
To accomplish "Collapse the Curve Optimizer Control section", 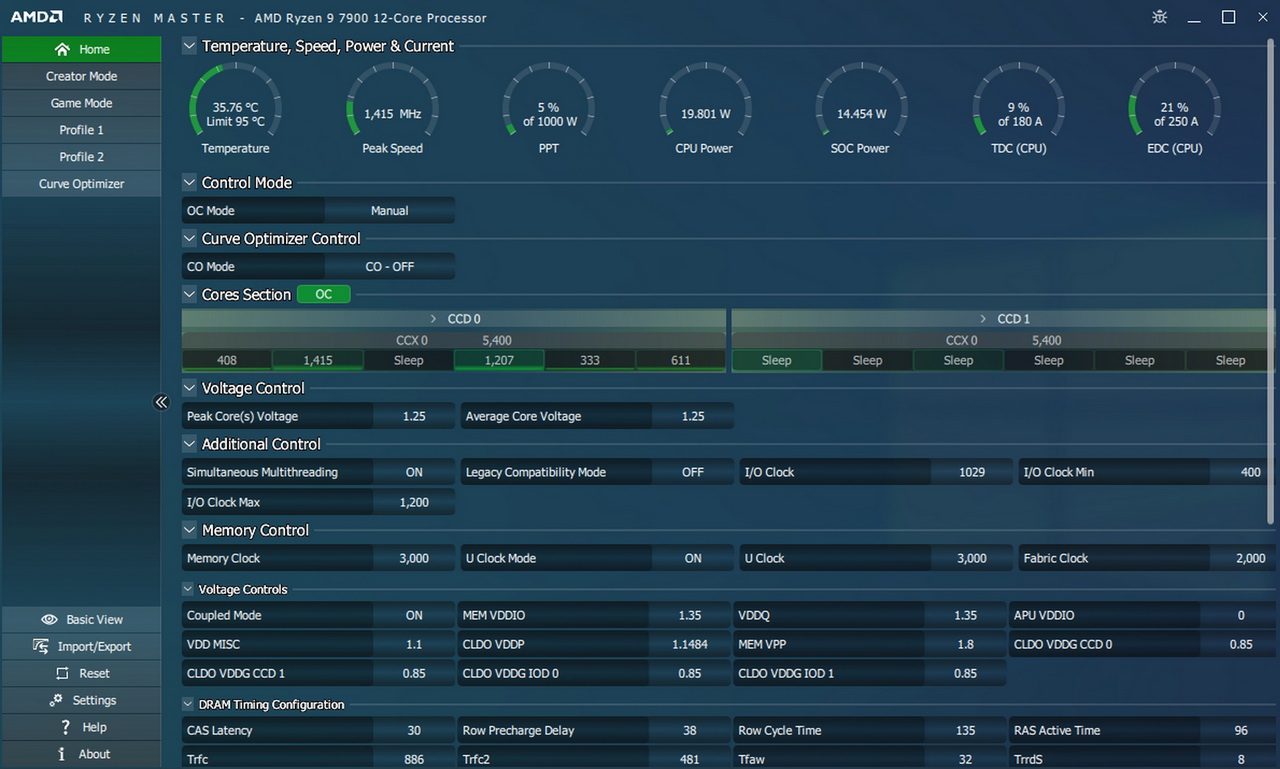I will point(189,239).
